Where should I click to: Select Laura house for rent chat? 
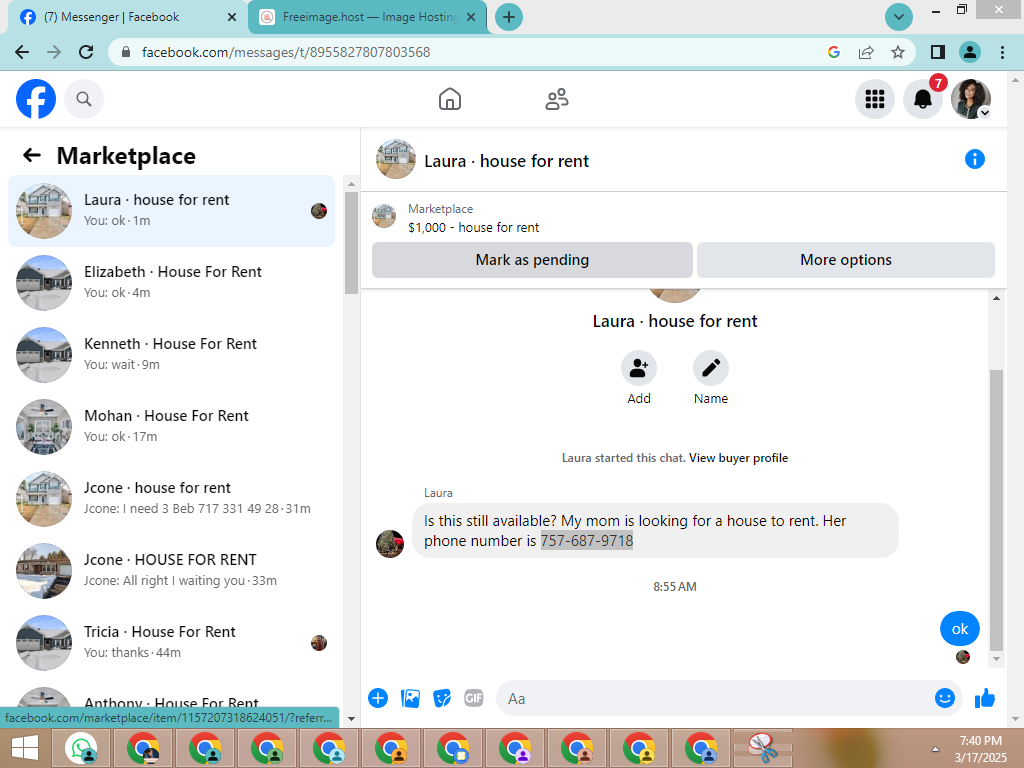pyautogui.click(x=172, y=211)
